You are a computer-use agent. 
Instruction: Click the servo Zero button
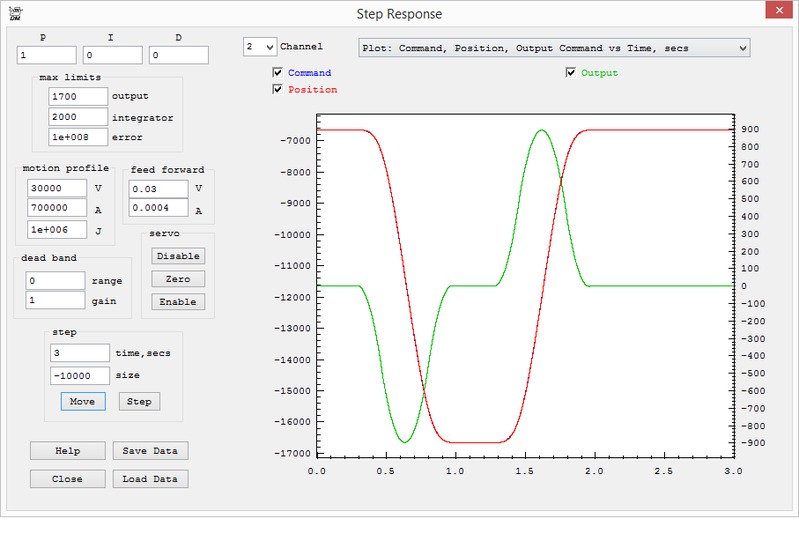tap(178, 279)
